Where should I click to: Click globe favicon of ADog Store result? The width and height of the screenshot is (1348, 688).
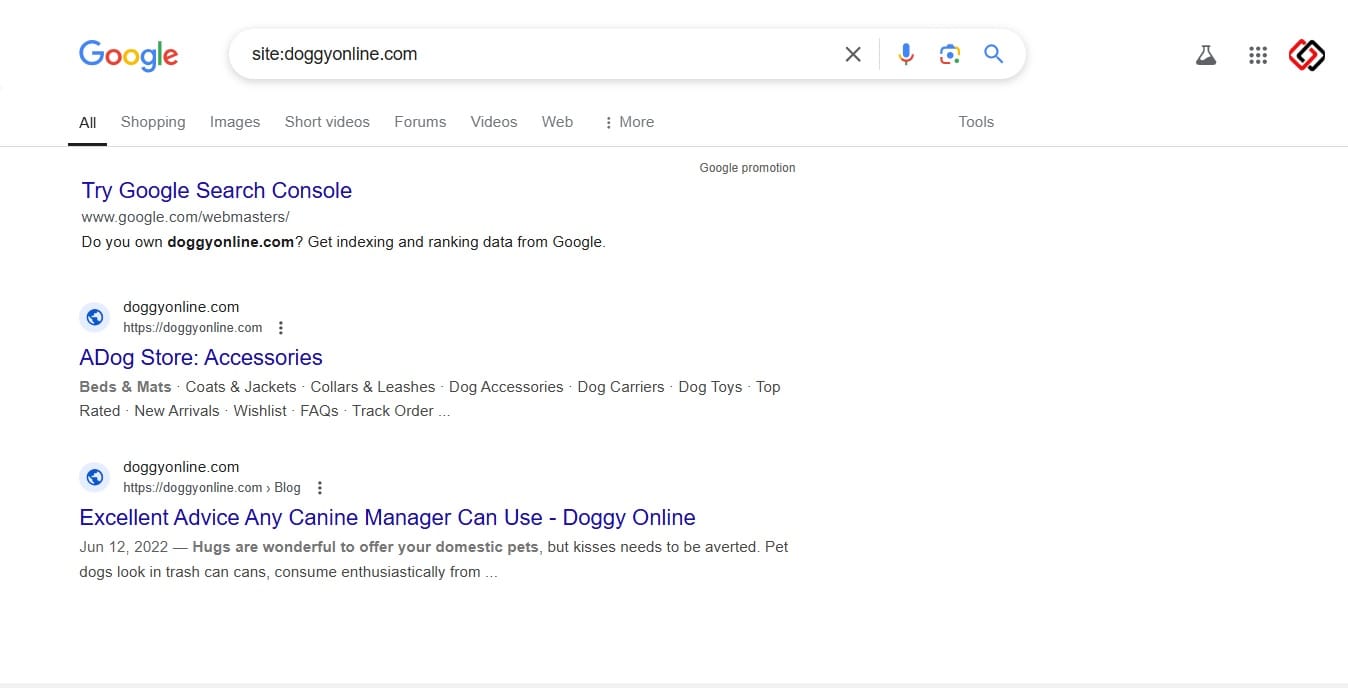pos(94,317)
